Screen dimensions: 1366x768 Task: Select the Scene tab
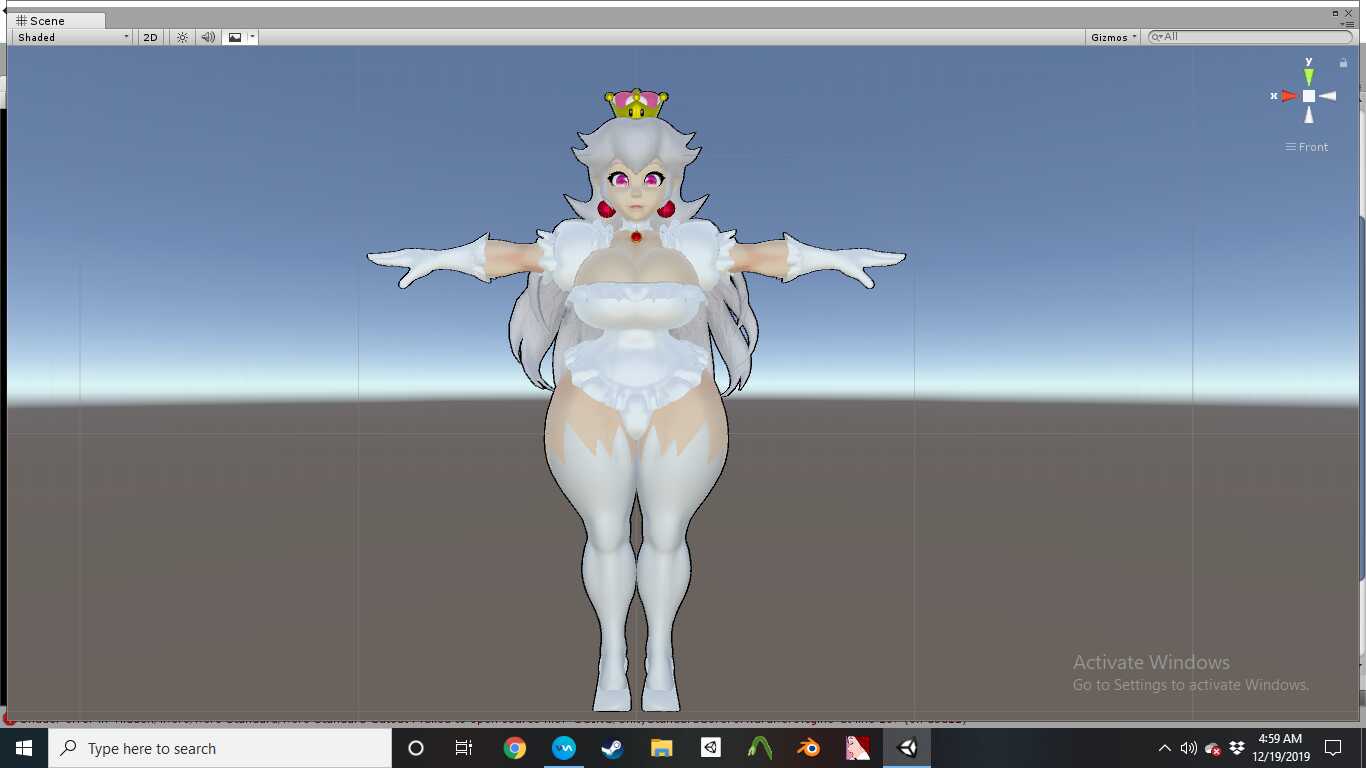coord(41,20)
